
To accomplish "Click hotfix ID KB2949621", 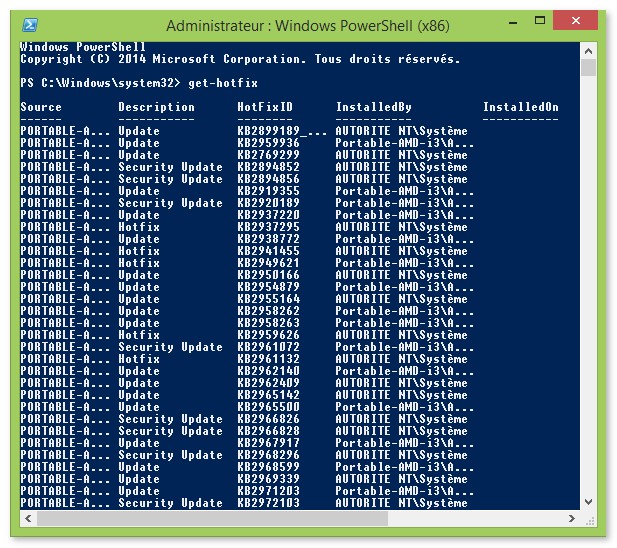I will tap(268, 263).
